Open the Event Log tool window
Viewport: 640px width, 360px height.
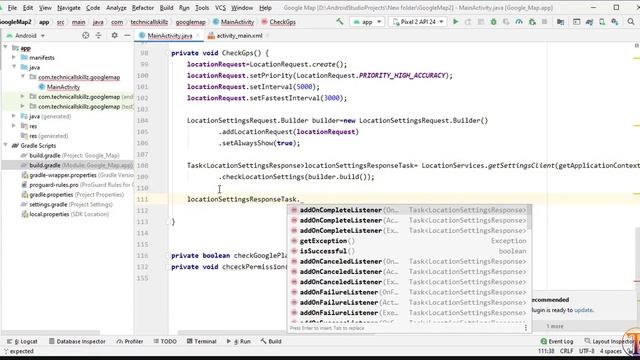click(x=557, y=341)
